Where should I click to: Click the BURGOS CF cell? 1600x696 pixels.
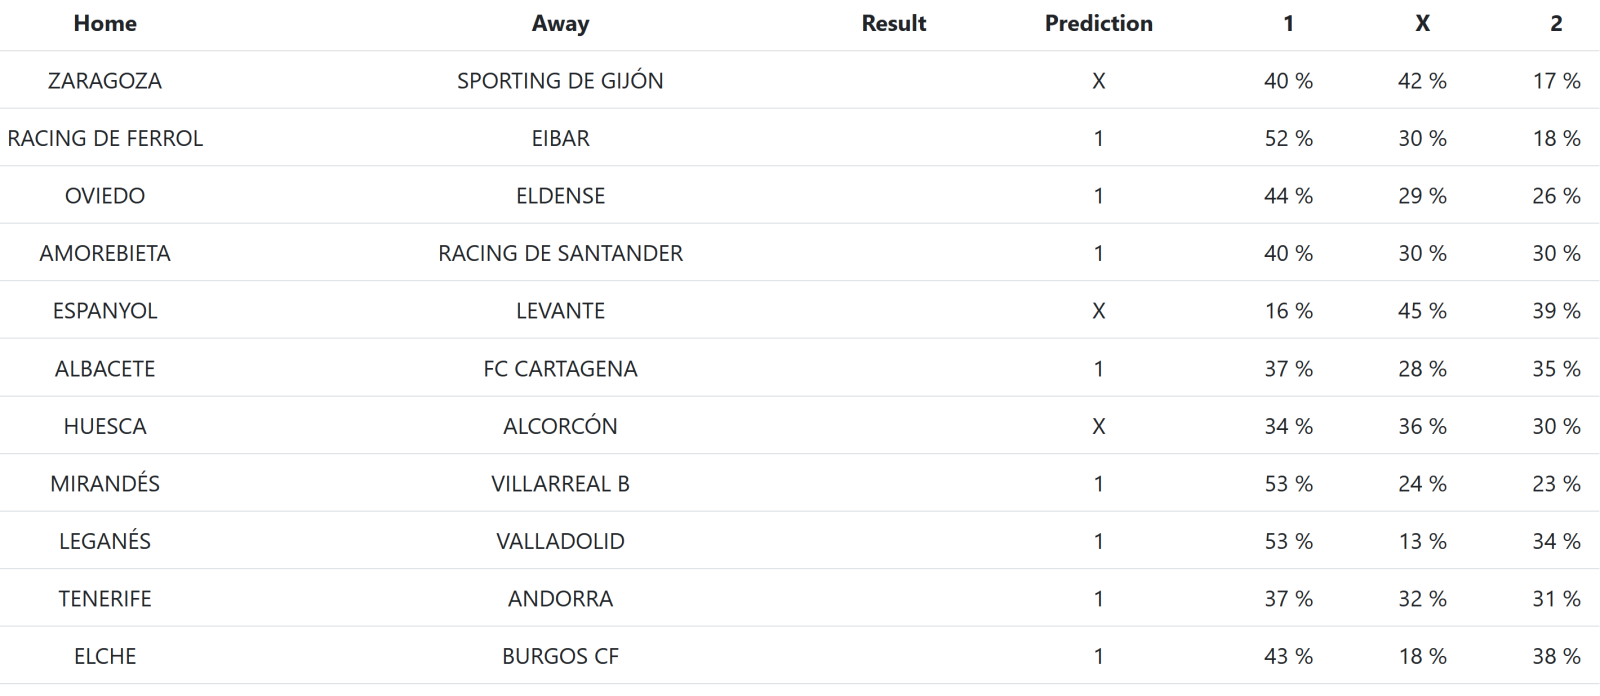[560, 656]
